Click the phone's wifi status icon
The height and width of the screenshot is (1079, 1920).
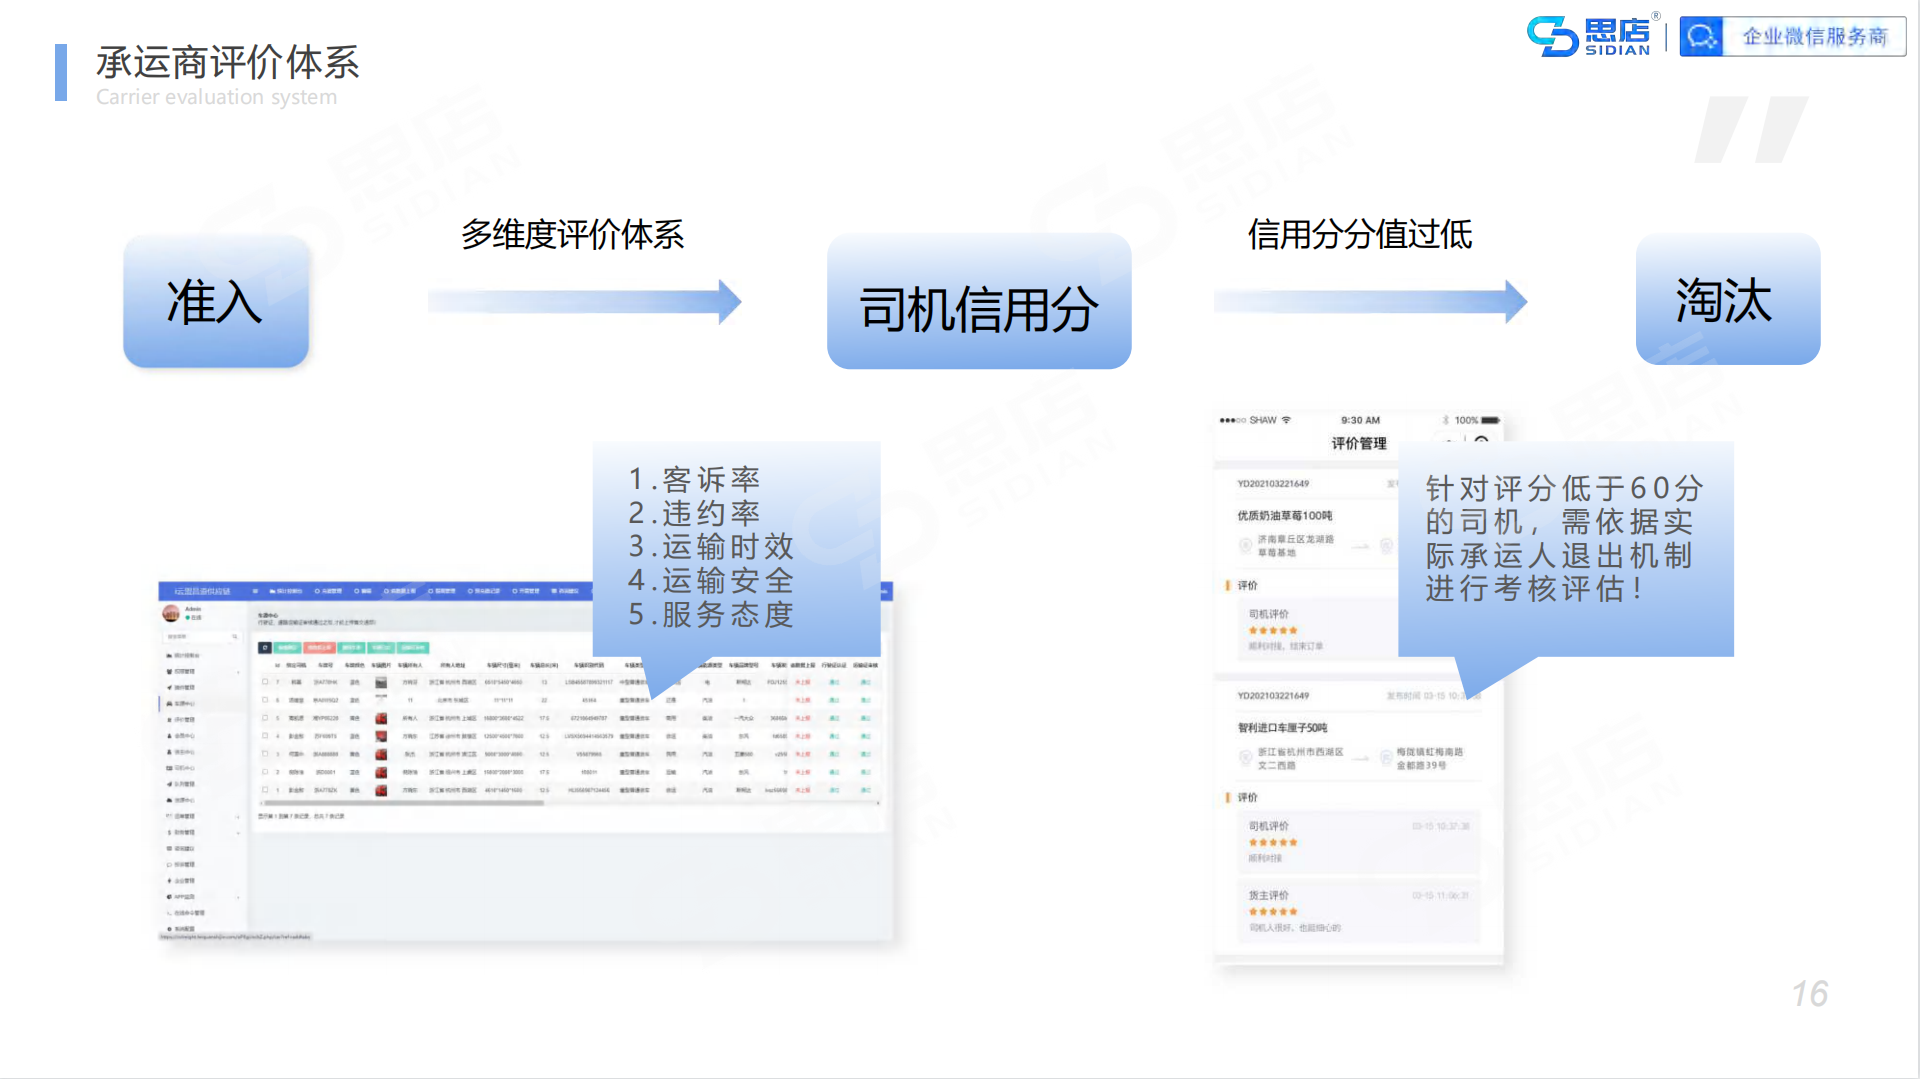1287,420
